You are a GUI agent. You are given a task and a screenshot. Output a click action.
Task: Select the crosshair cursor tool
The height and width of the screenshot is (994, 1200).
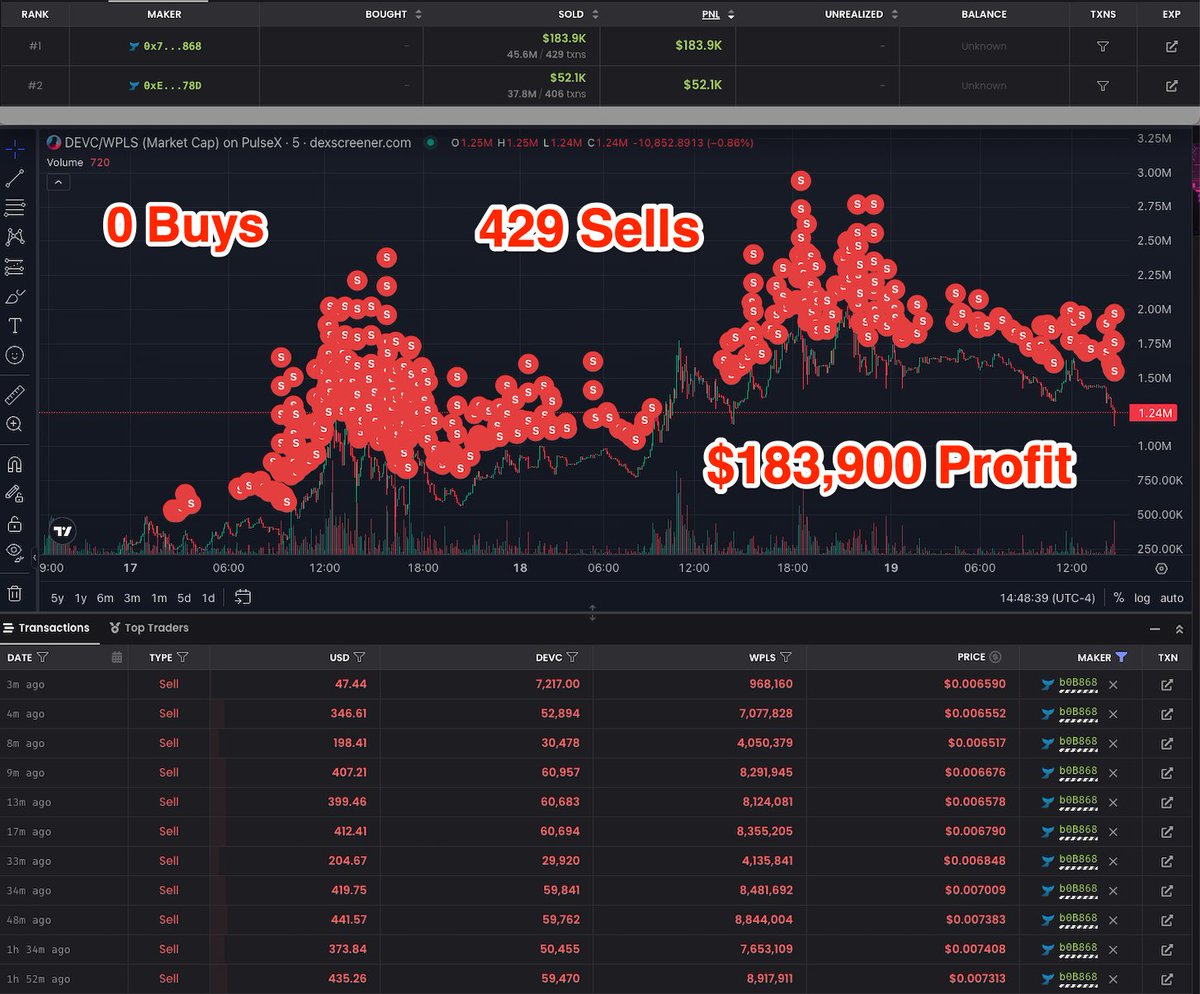[x=15, y=149]
